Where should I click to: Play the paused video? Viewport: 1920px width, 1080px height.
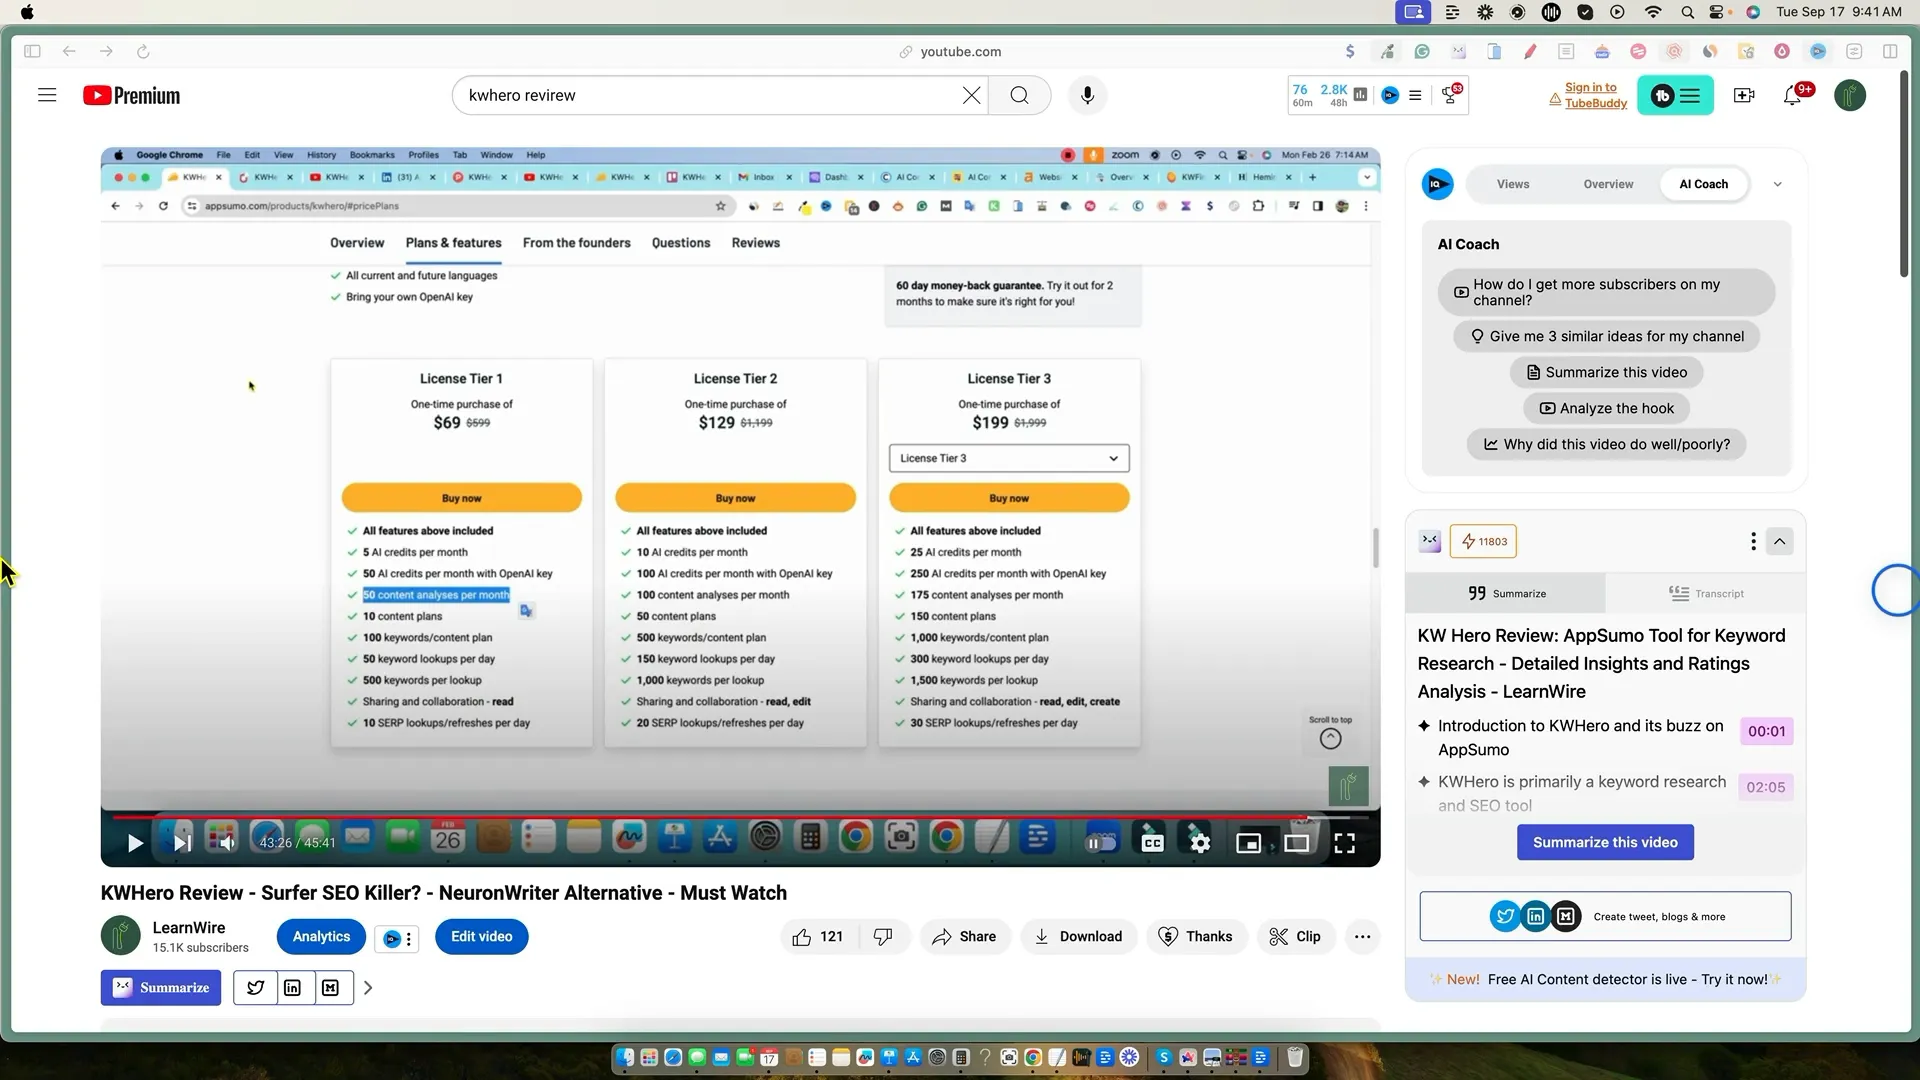[135, 843]
